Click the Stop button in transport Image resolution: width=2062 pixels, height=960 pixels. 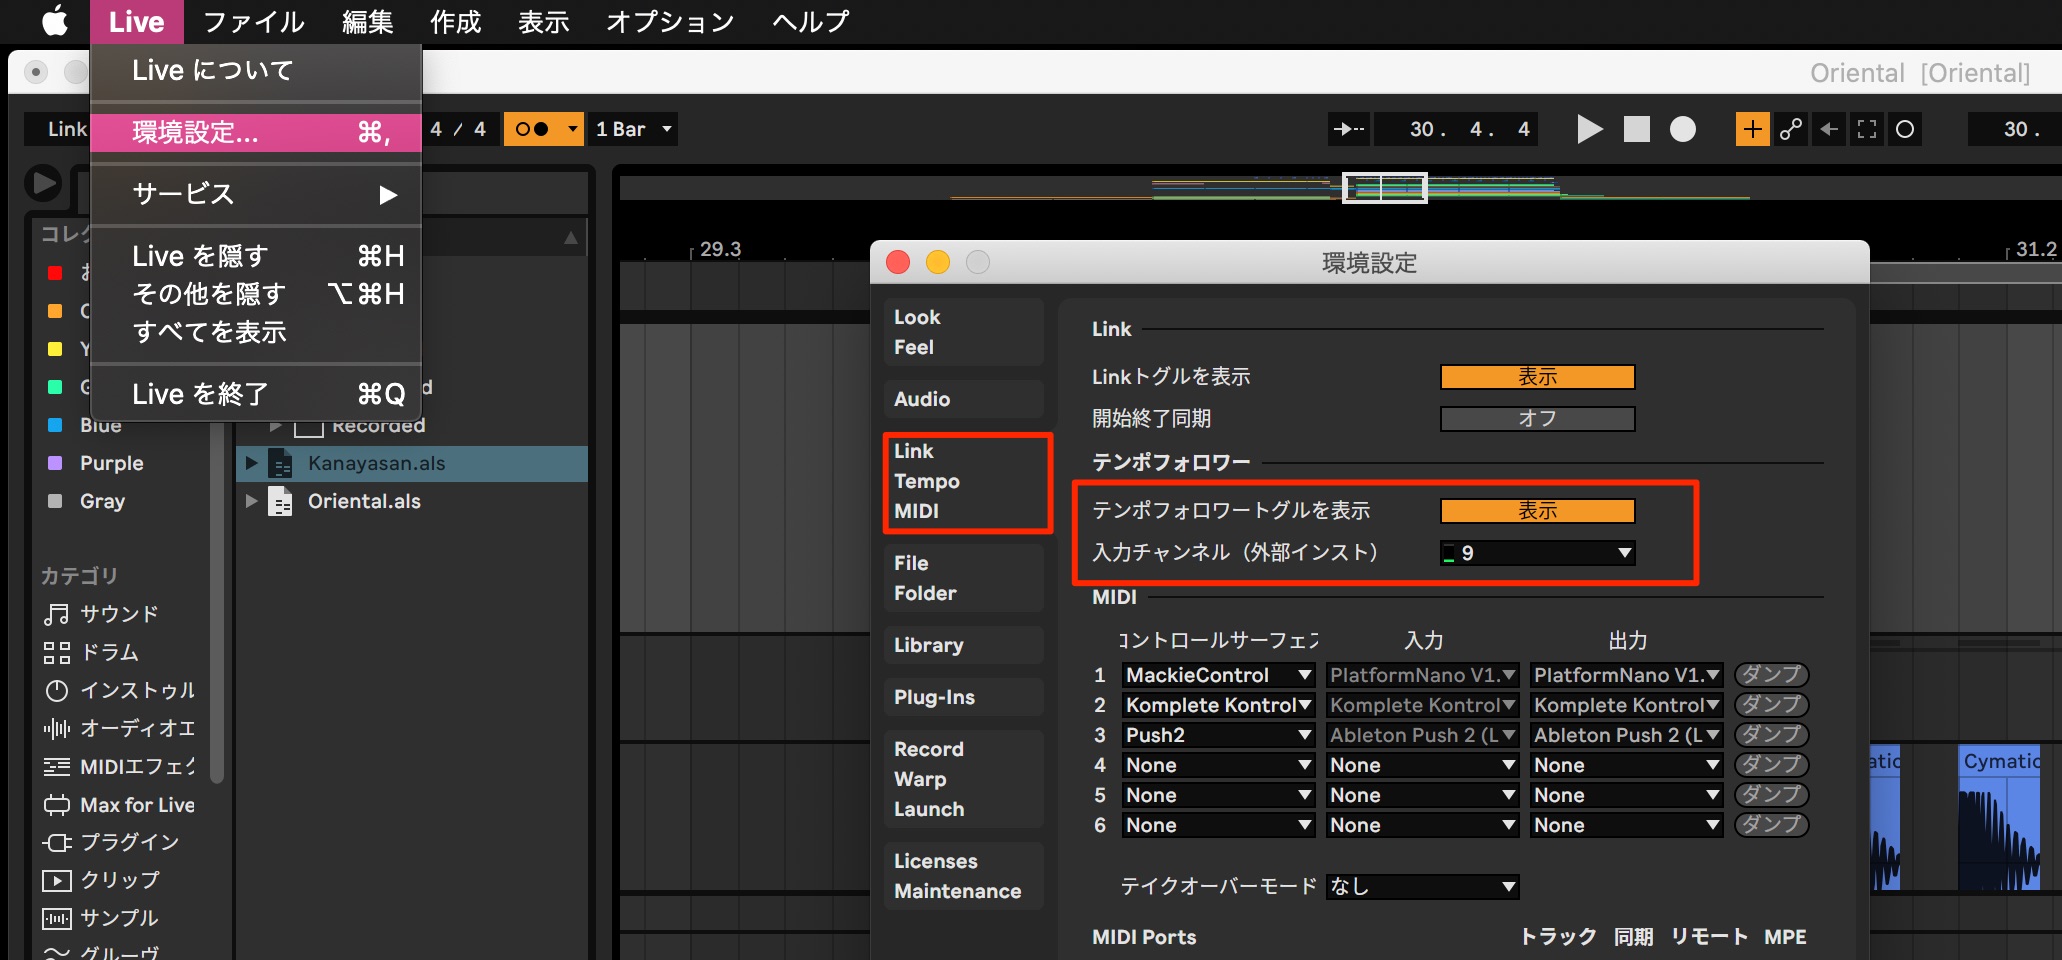pyautogui.click(x=1637, y=129)
